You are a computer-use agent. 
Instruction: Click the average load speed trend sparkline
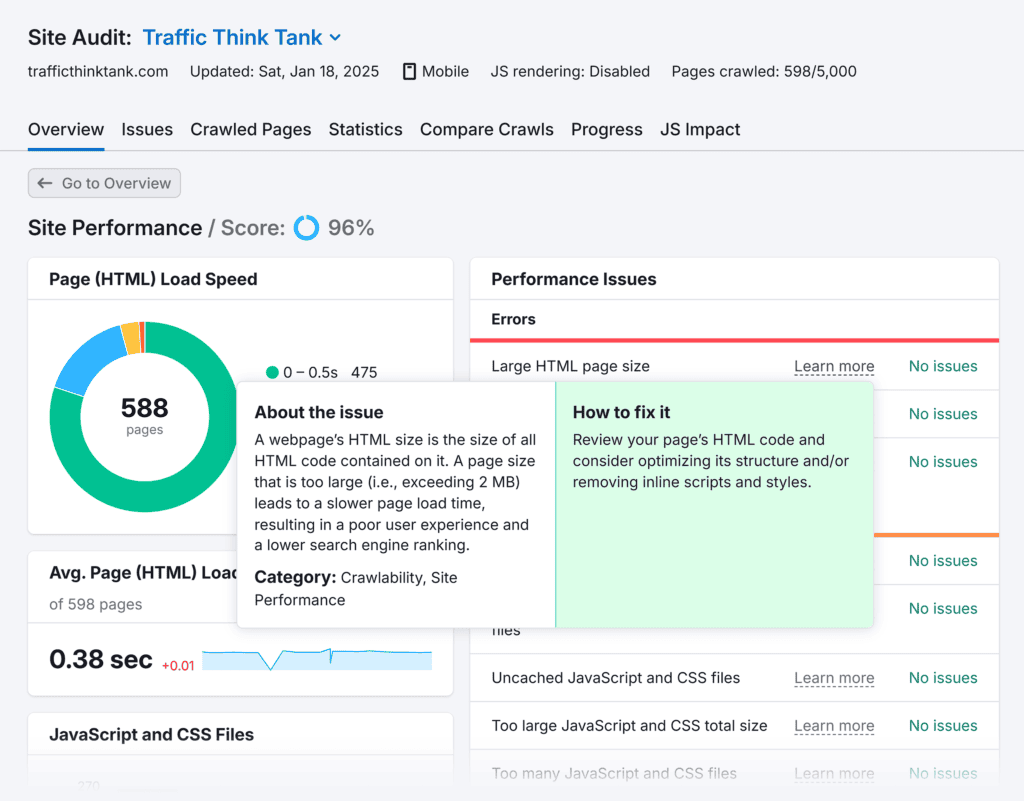[317, 660]
